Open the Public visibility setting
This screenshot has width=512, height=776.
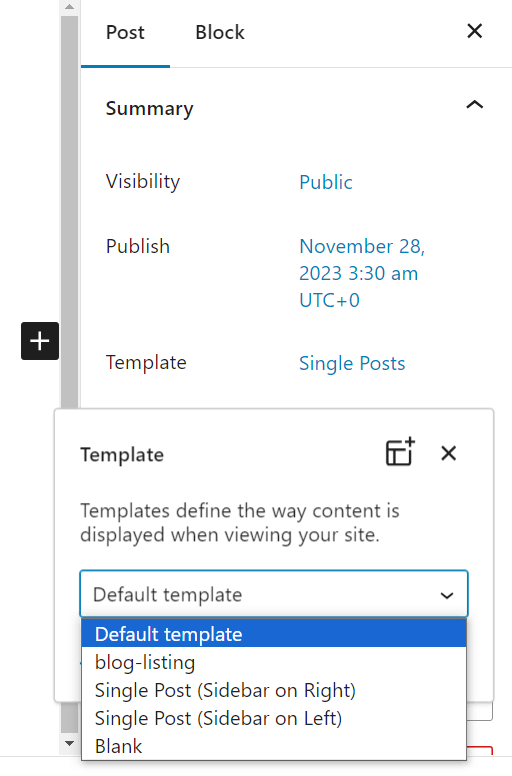pyautogui.click(x=326, y=182)
